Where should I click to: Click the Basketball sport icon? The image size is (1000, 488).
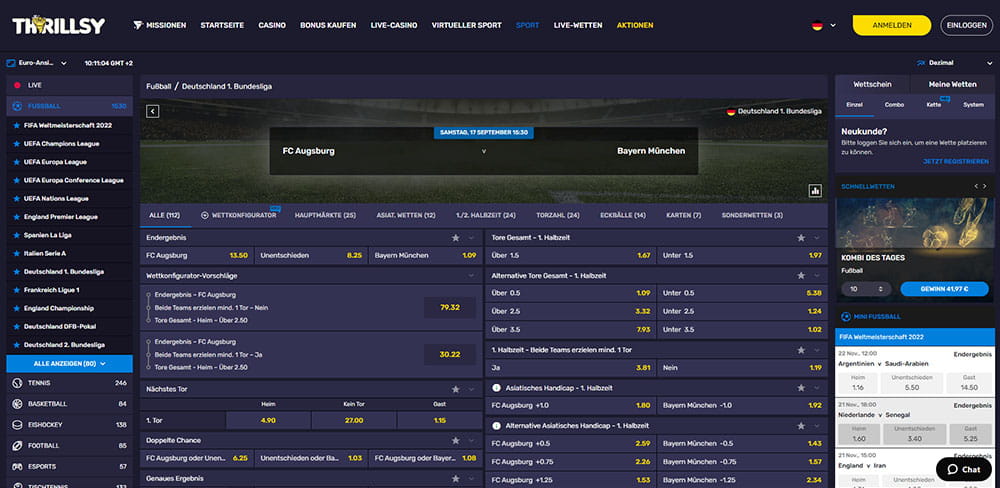click(x=17, y=404)
